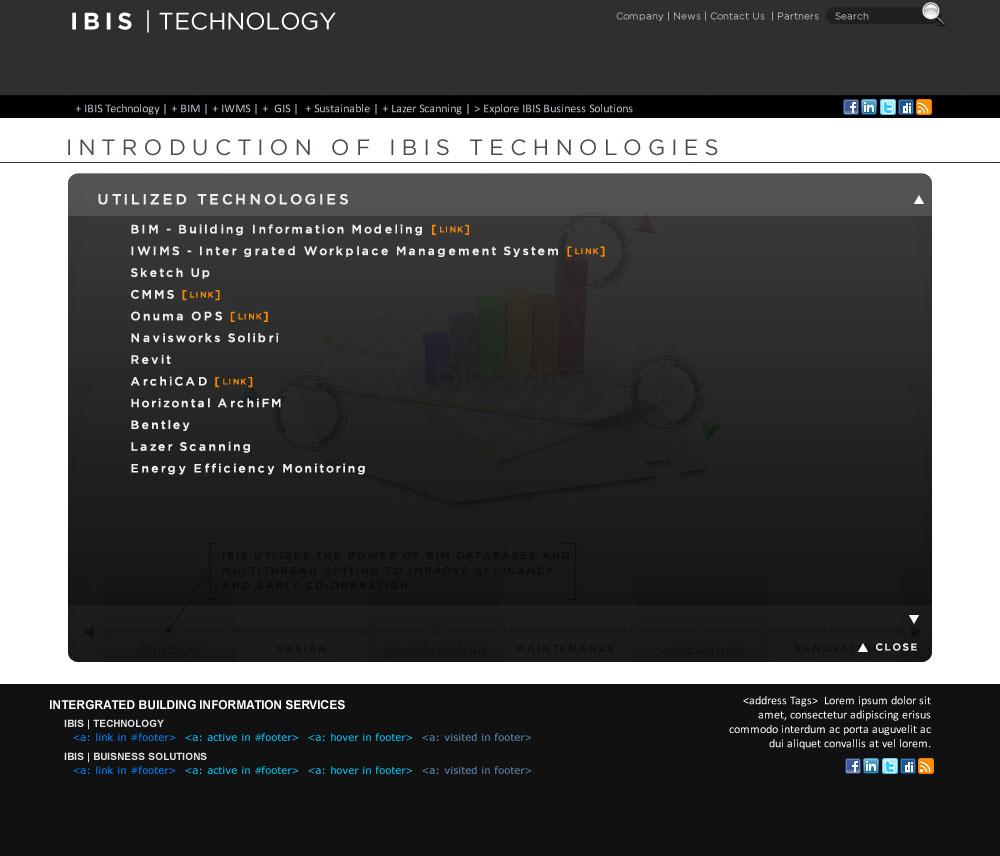Select the + BIM menu item
Image resolution: width=1000 pixels, height=856 pixels.
tap(186, 108)
